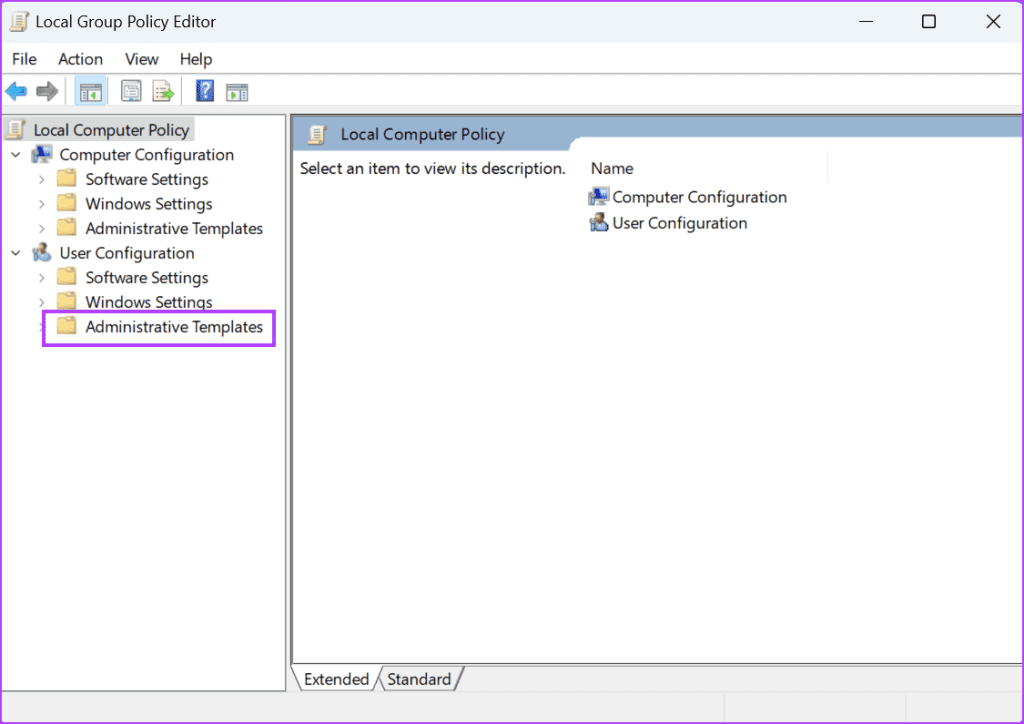Screen dimensions: 1024x724
Task: Switch to the Standard tab
Action: (419, 679)
